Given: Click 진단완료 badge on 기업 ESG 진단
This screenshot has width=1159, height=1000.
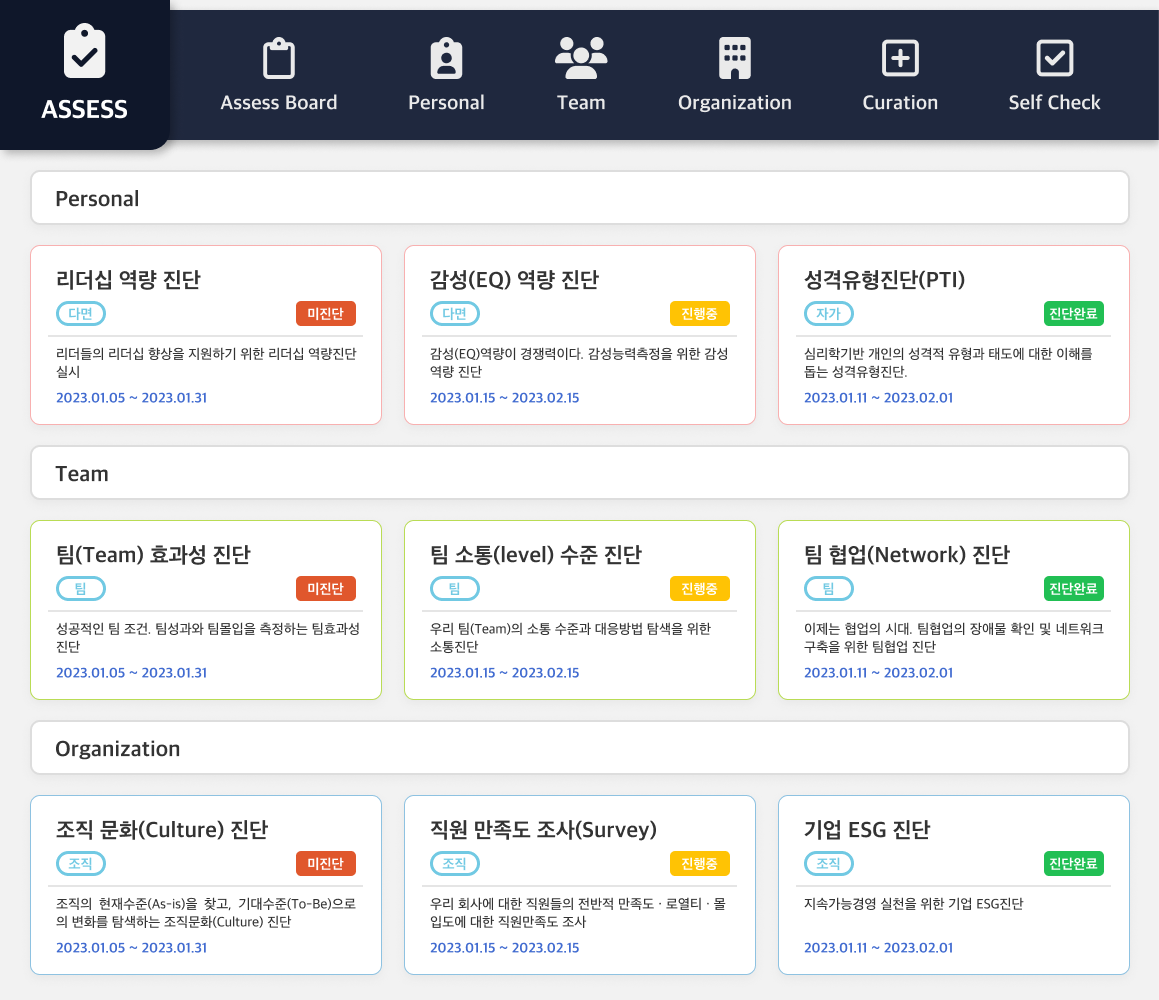Looking at the screenshot, I should coord(1073,864).
